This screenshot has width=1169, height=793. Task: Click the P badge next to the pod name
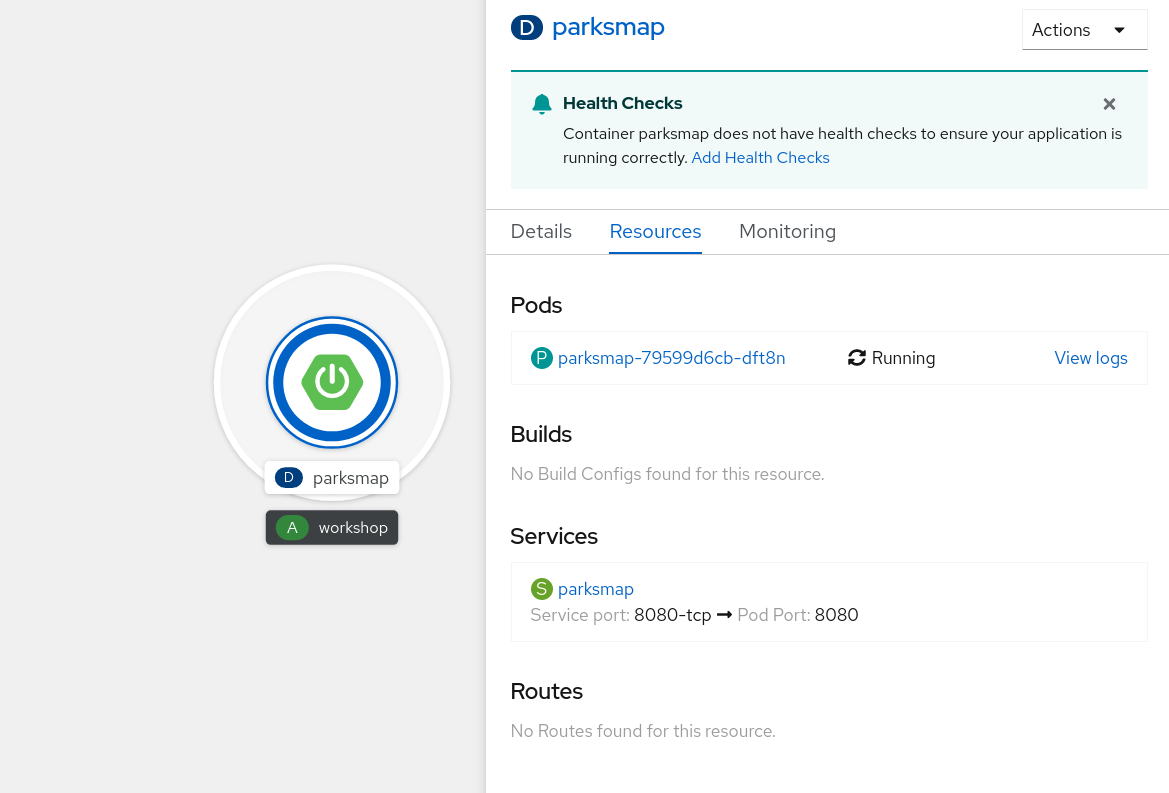pos(542,357)
